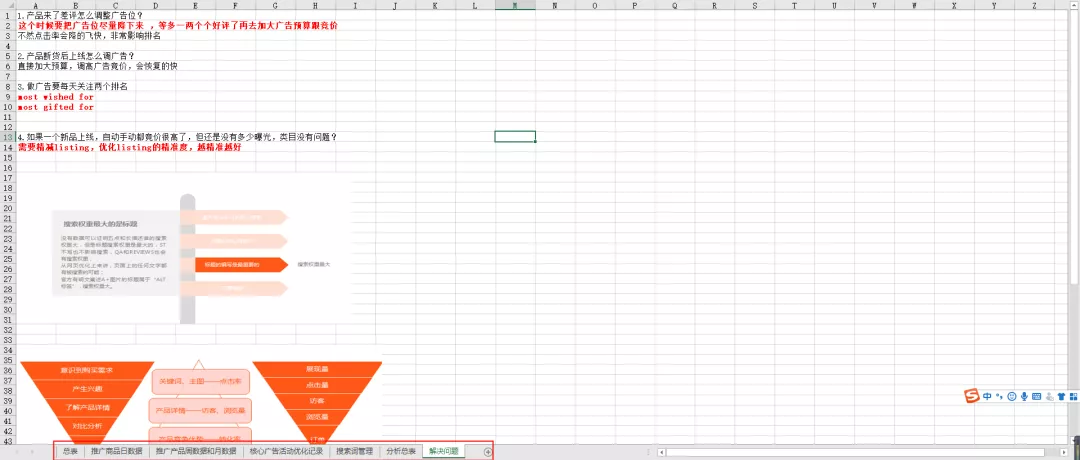The width and height of the screenshot is (1080, 460).
Task: Click '访客' layer in right funnel
Action: click(x=317, y=401)
